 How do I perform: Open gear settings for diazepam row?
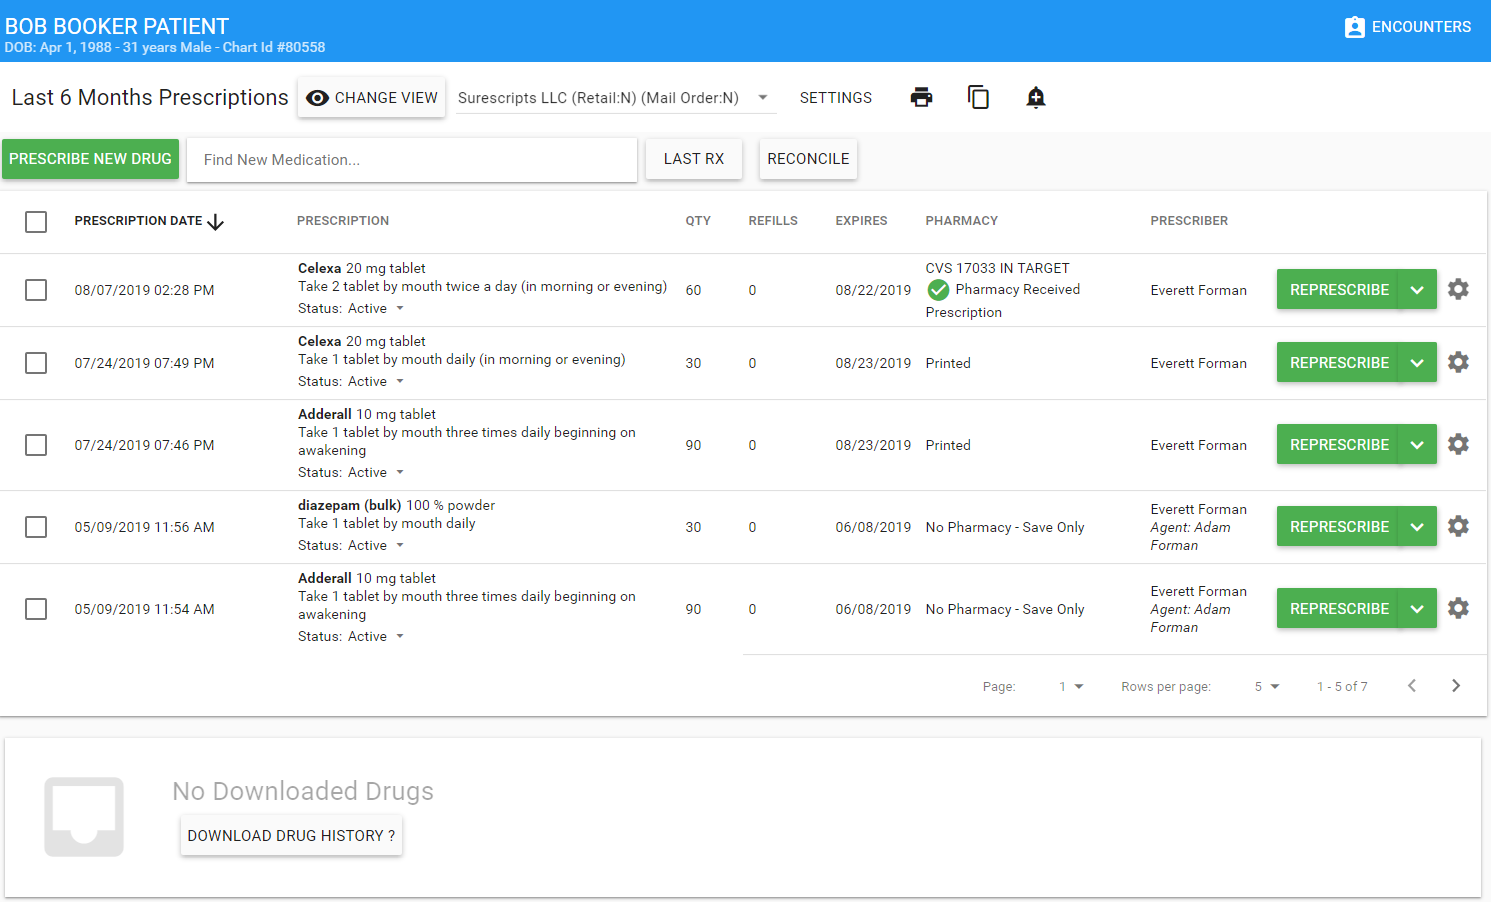(1458, 526)
